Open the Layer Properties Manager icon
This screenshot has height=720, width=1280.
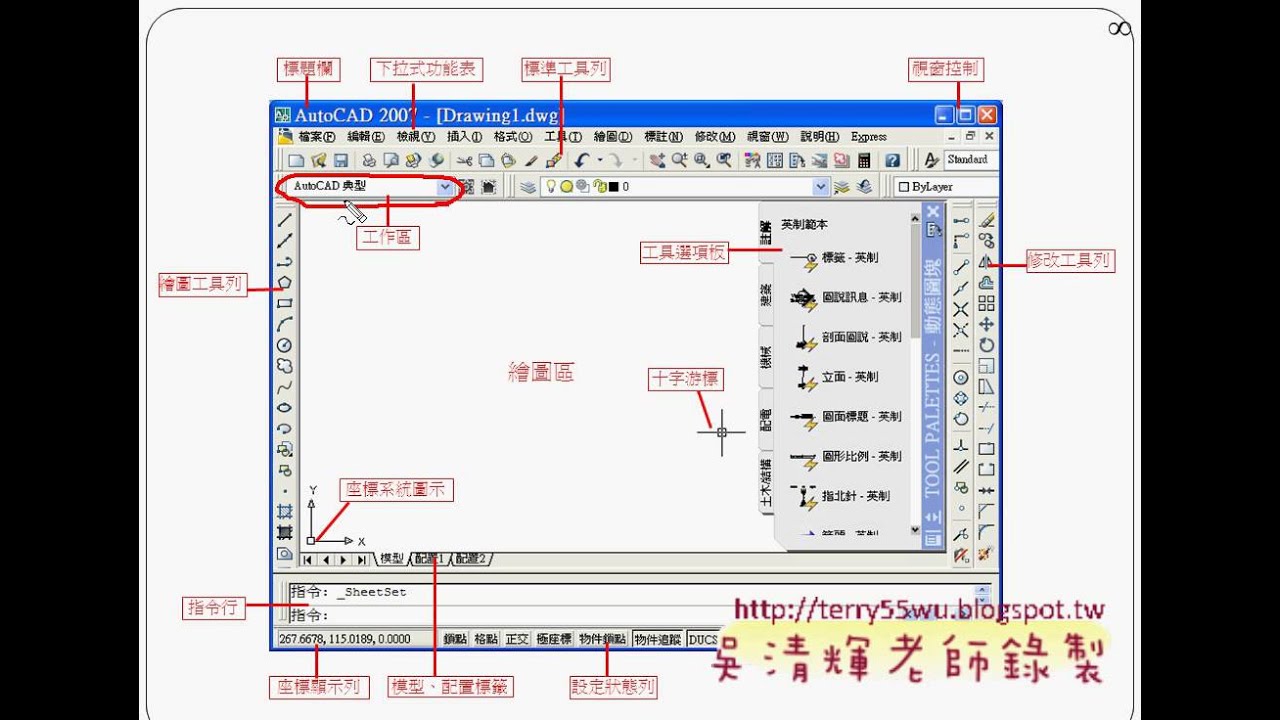(x=526, y=187)
